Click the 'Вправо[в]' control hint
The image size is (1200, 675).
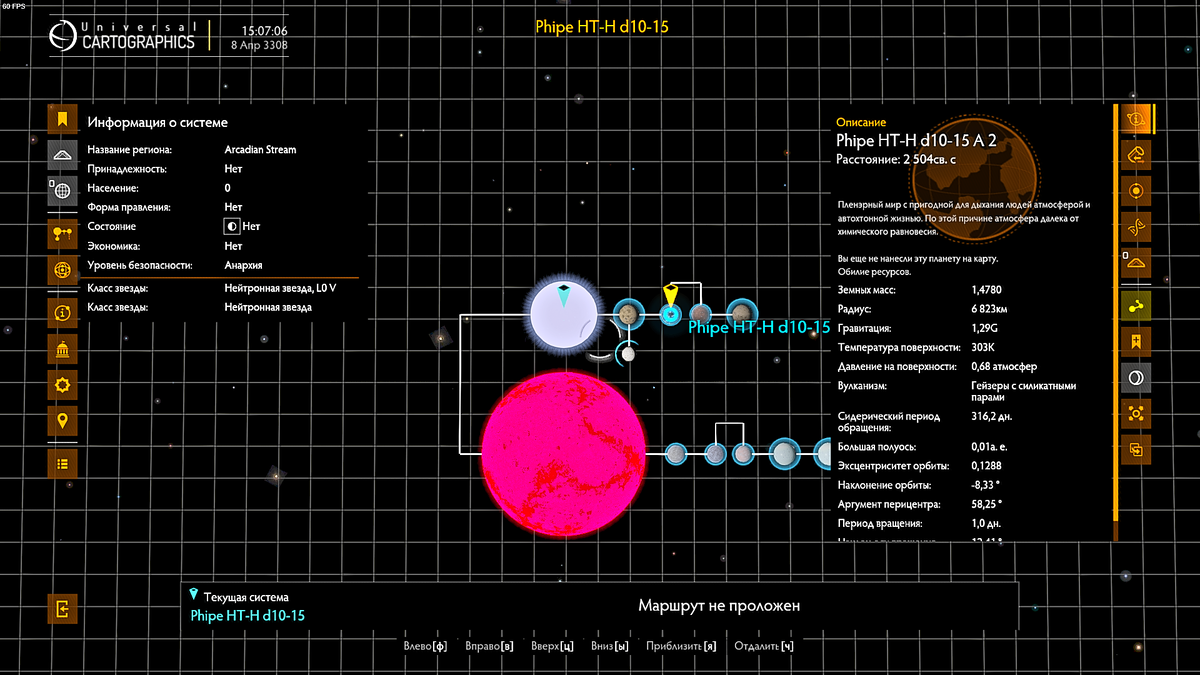489,646
